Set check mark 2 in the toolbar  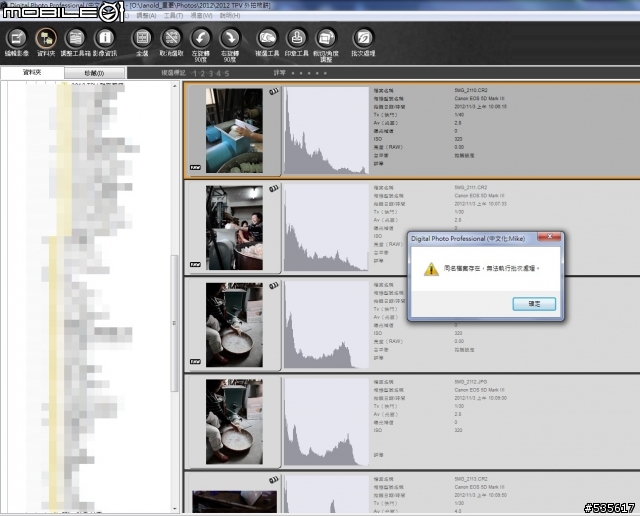(x=202, y=73)
